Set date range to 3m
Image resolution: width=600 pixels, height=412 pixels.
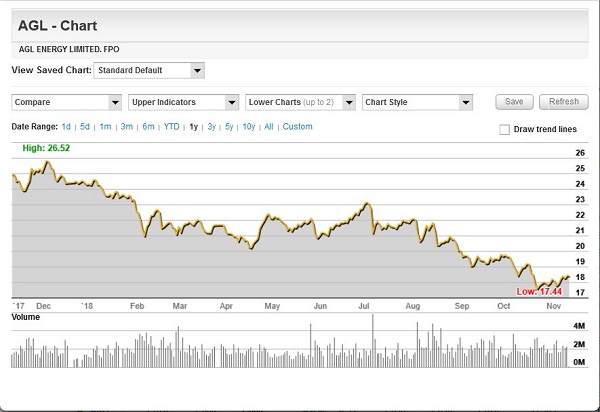127,127
